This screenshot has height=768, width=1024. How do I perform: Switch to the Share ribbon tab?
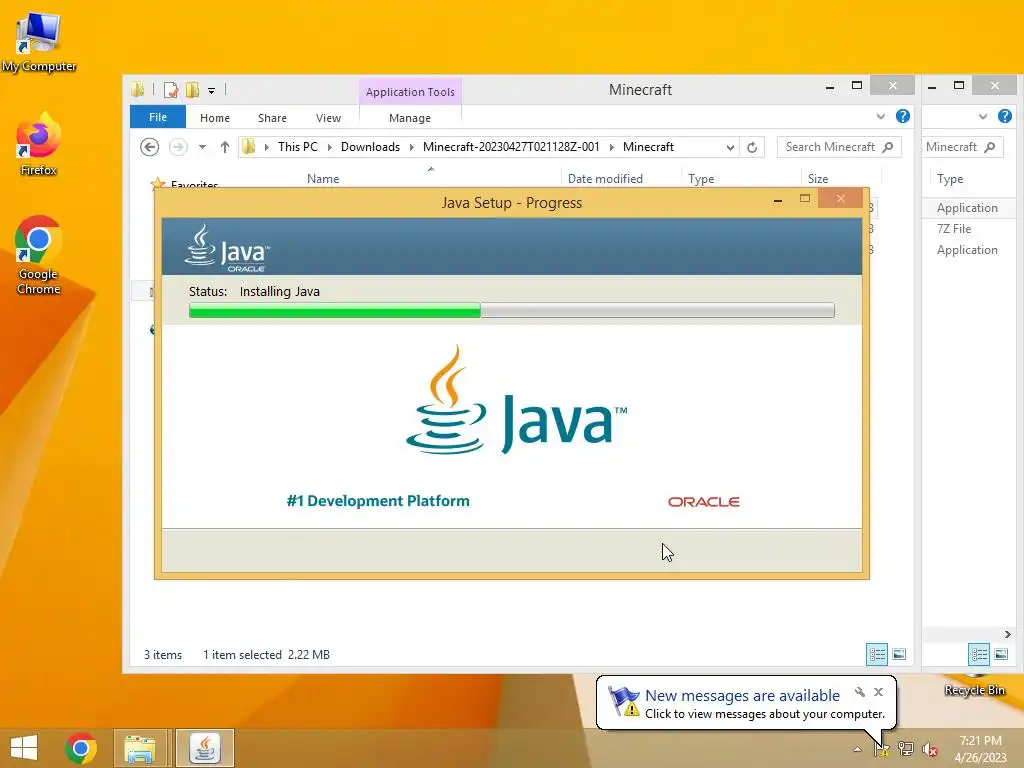pos(272,118)
